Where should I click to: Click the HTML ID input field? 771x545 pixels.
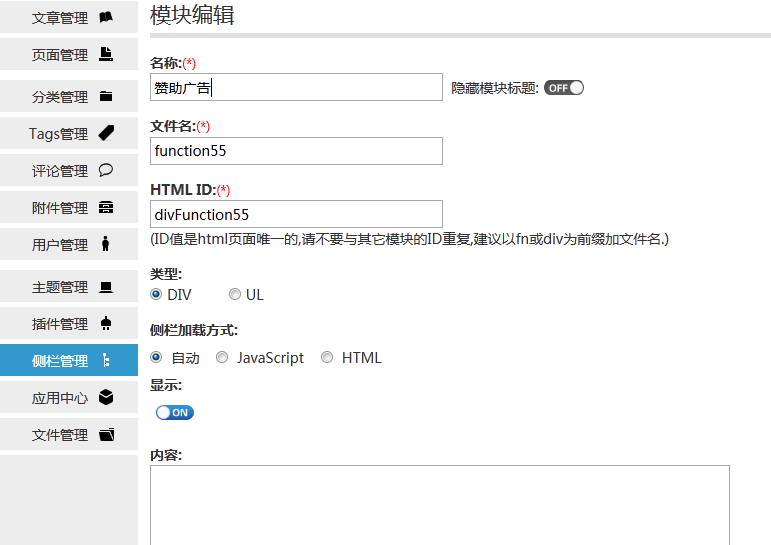pyautogui.click(x=296, y=214)
